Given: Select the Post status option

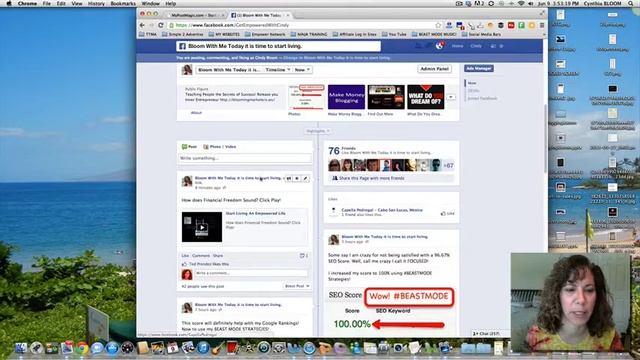Looking at the screenshot, I should [x=189, y=147].
